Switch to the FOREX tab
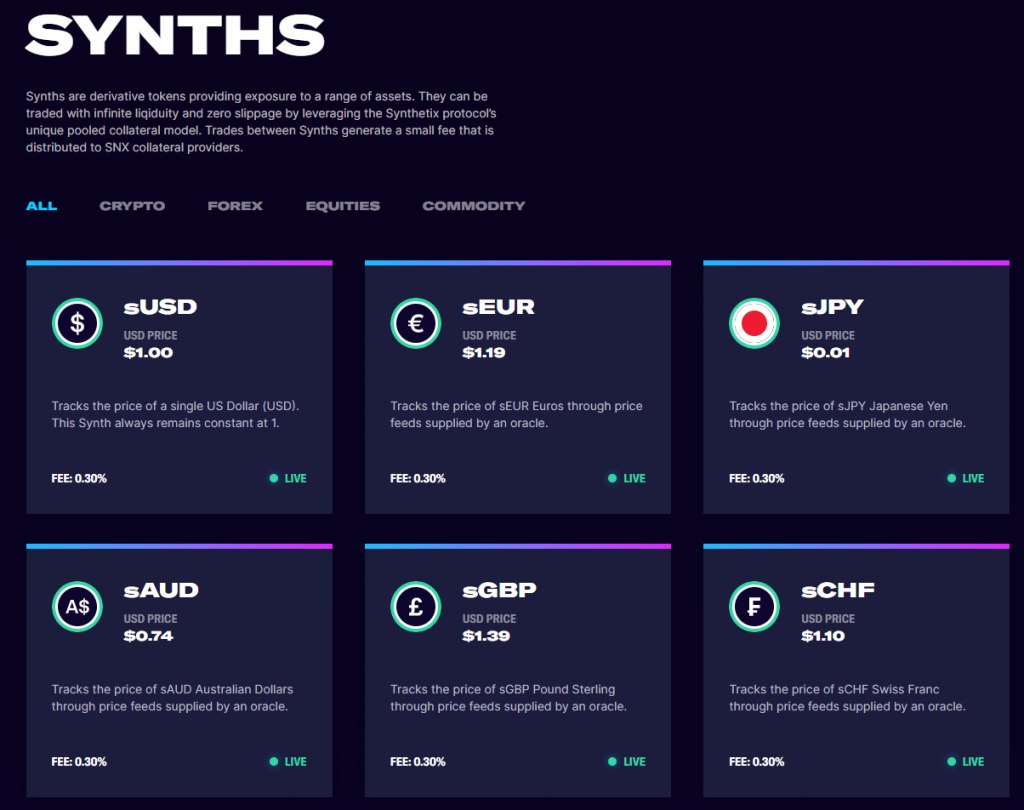Image resolution: width=1024 pixels, height=810 pixels. click(235, 206)
